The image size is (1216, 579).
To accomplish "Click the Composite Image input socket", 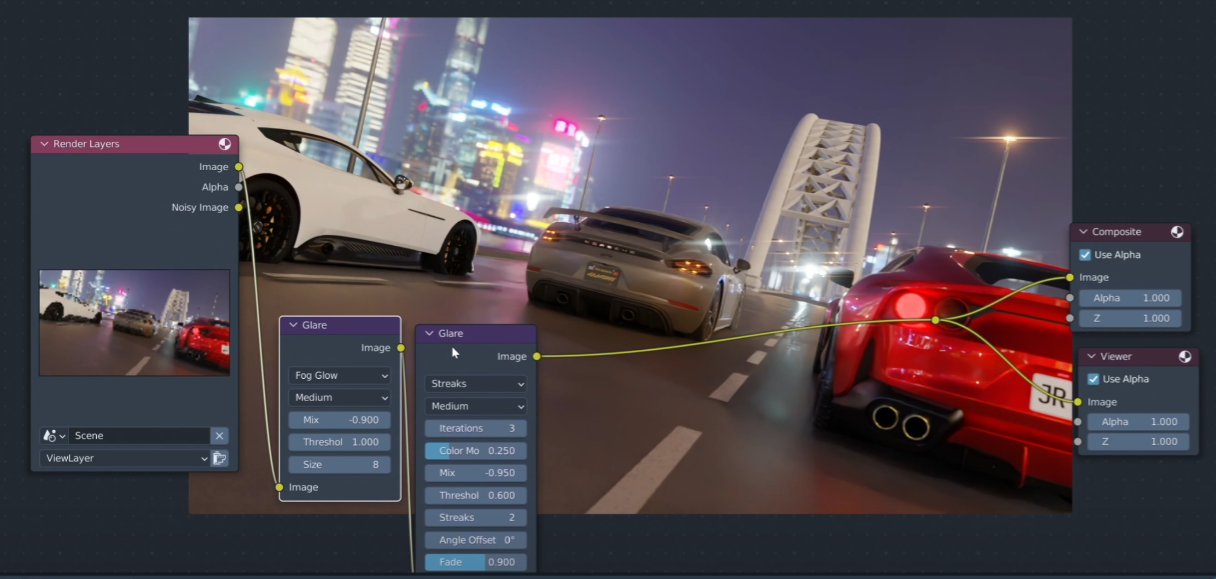I will 1070,277.
